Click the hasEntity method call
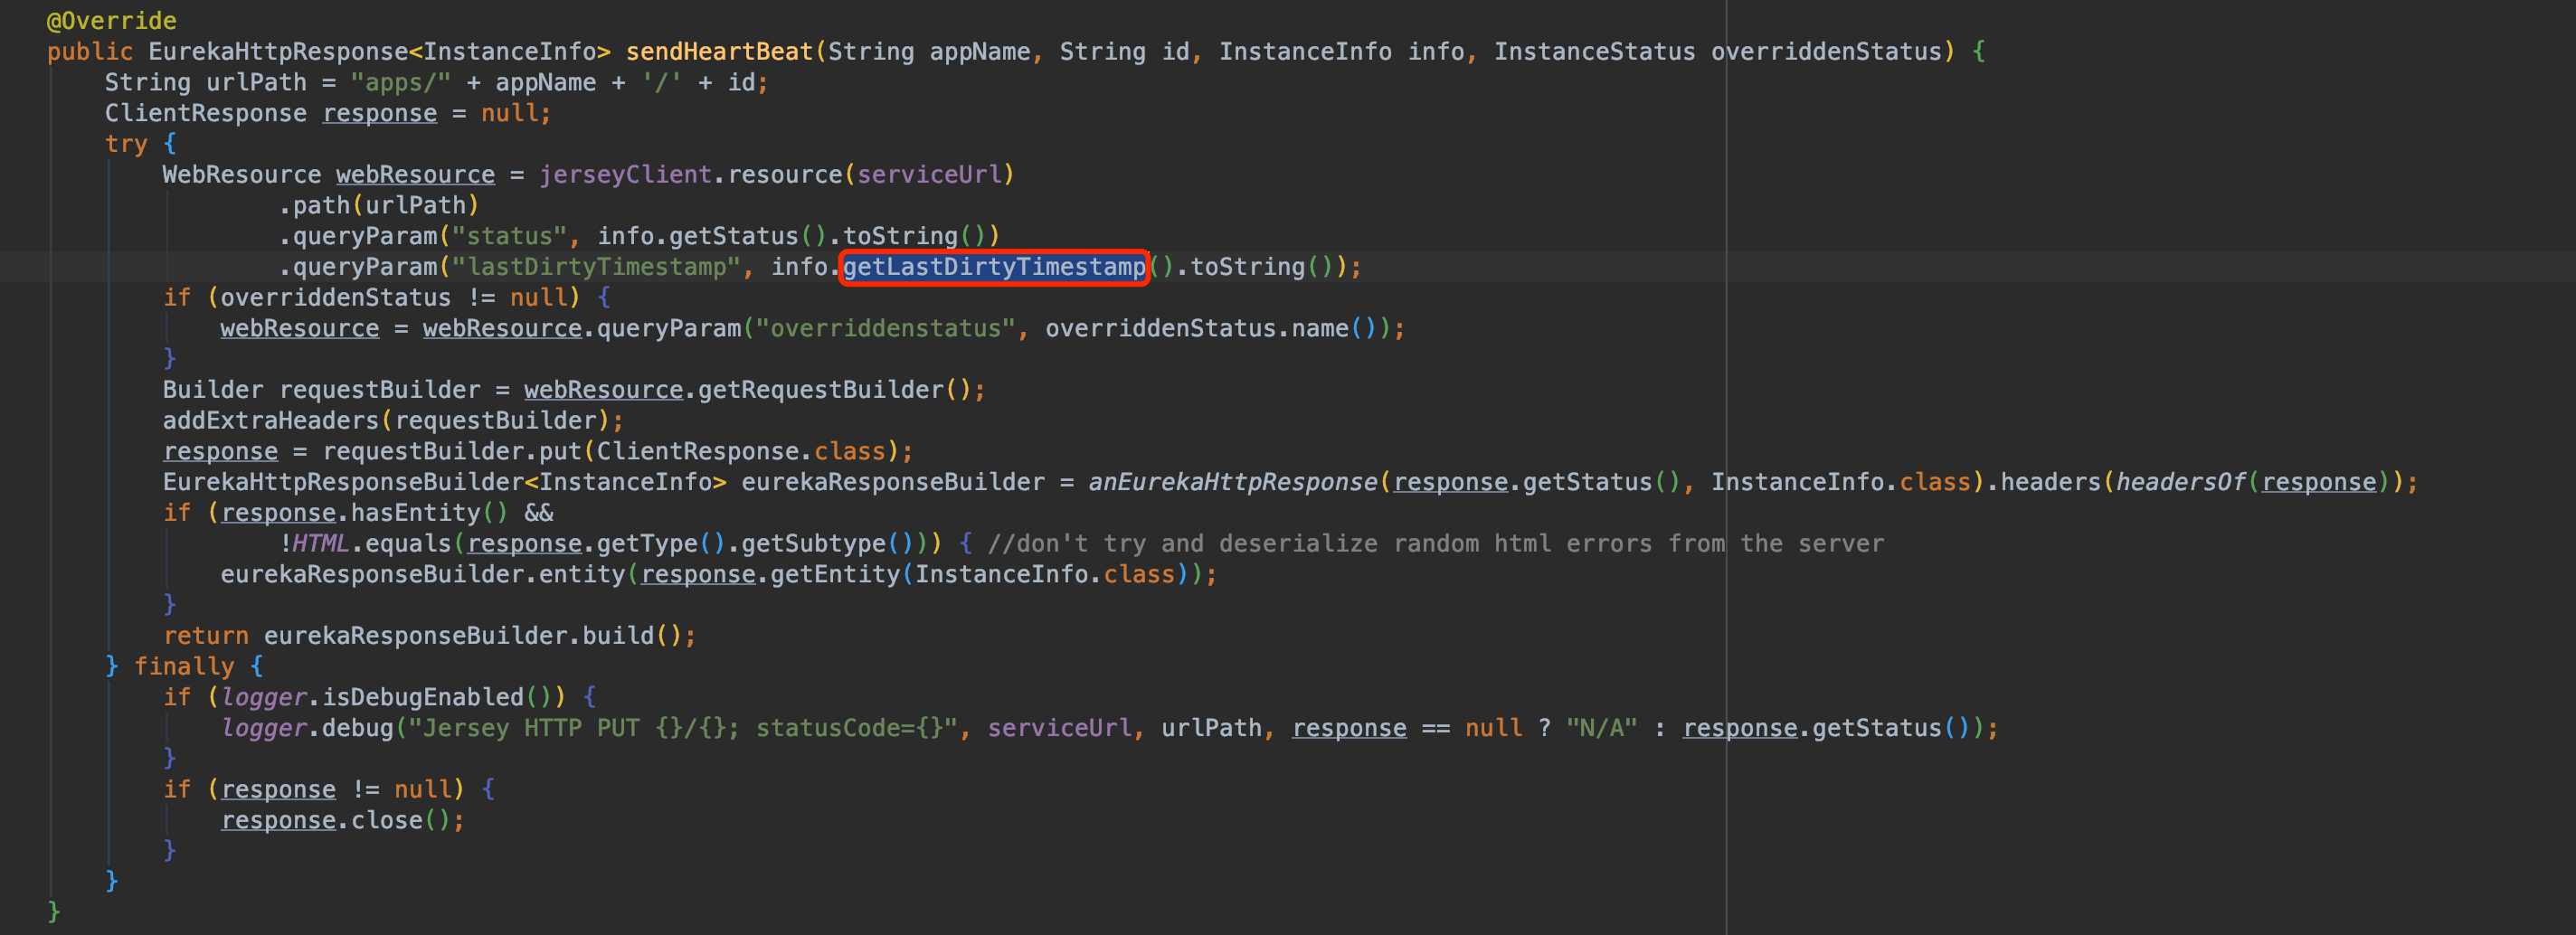Screen dimensions: 2576x935 click(416, 514)
